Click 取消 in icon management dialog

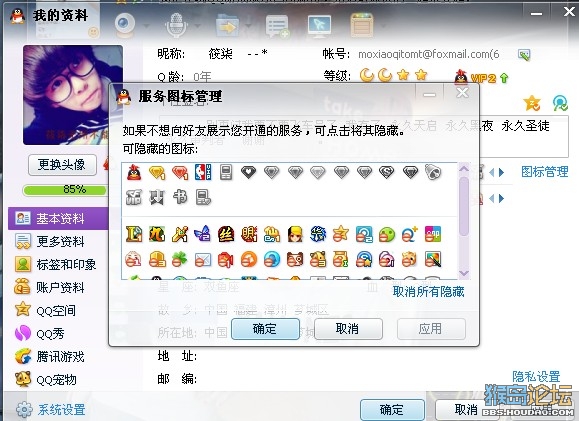coord(348,329)
